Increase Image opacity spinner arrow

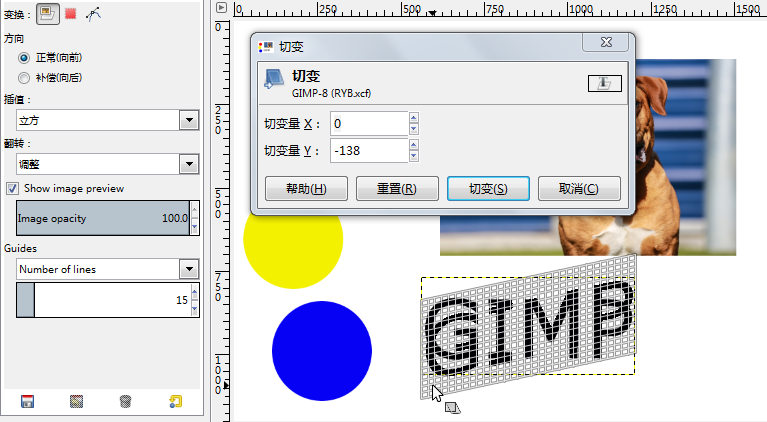click(x=195, y=209)
